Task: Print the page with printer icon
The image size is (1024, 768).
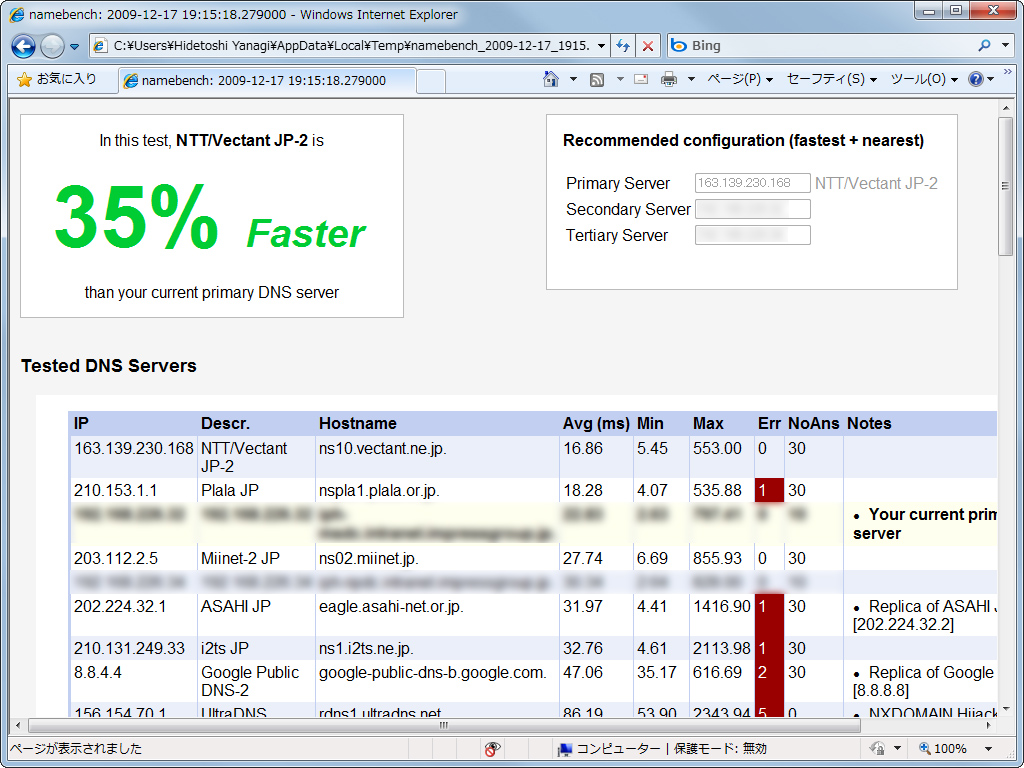Action: point(669,80)
